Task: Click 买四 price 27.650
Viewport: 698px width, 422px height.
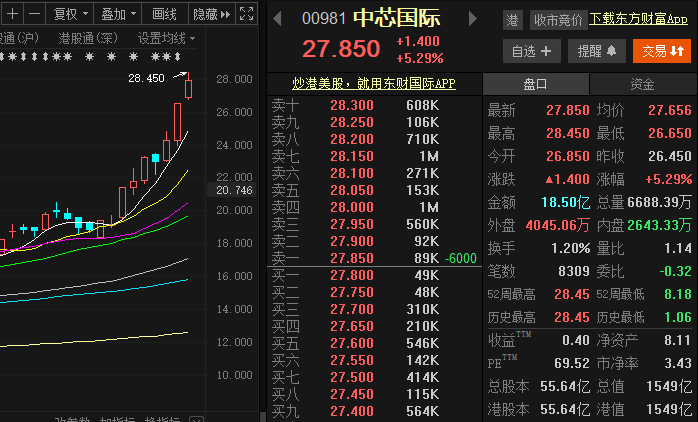Action: (352, 326)
